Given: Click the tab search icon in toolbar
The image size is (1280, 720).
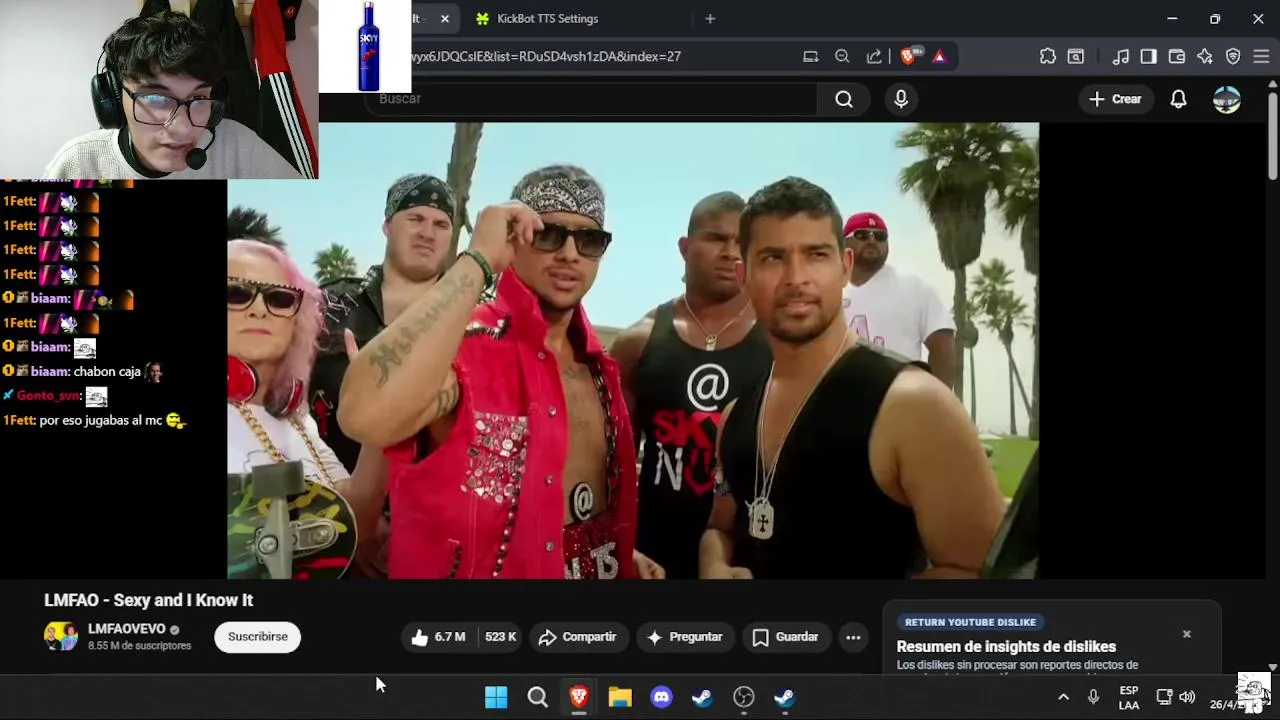Looking at the screenshot, I should point(1076,57).
